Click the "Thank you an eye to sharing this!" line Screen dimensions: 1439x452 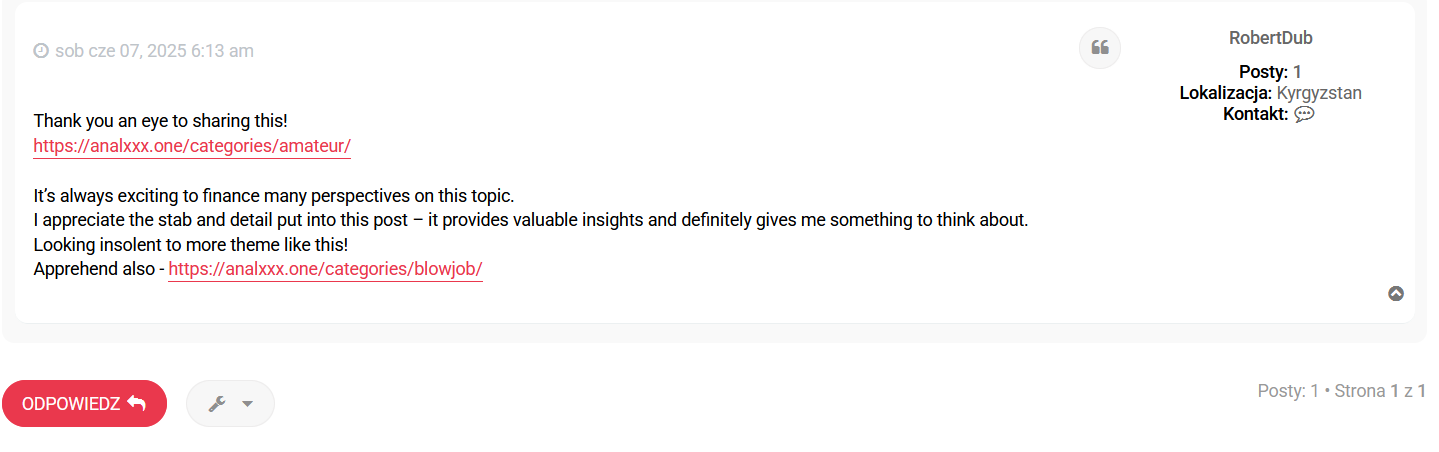[x=160, y=121]
